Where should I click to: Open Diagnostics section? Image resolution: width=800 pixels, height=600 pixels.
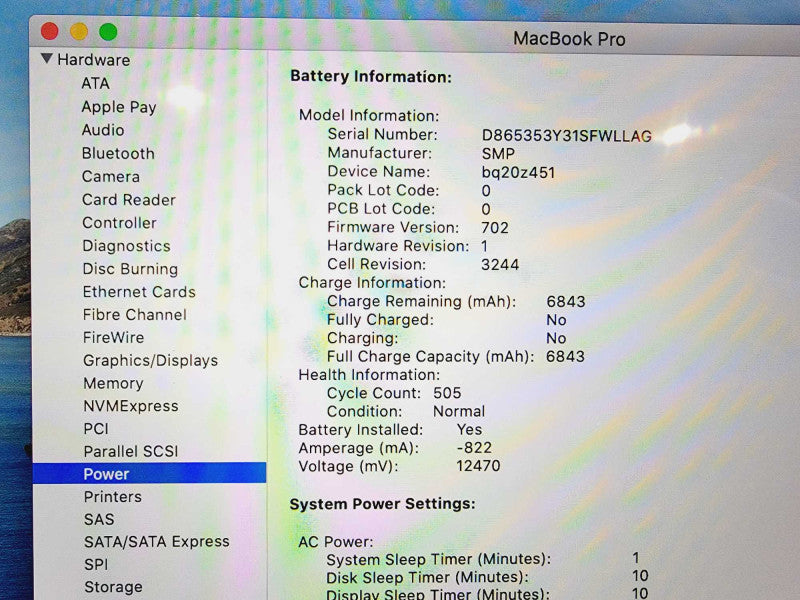click(x=127, y=246)
